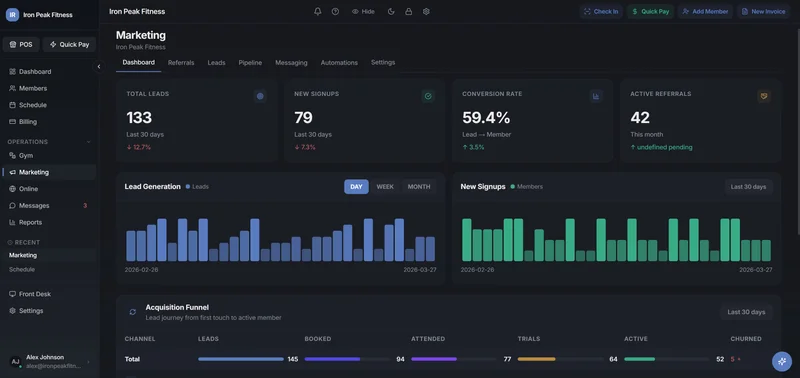This screenshot has width=800, height=378.
Task: Click the 59.4% conversion rate value
Action: (486, 118)
